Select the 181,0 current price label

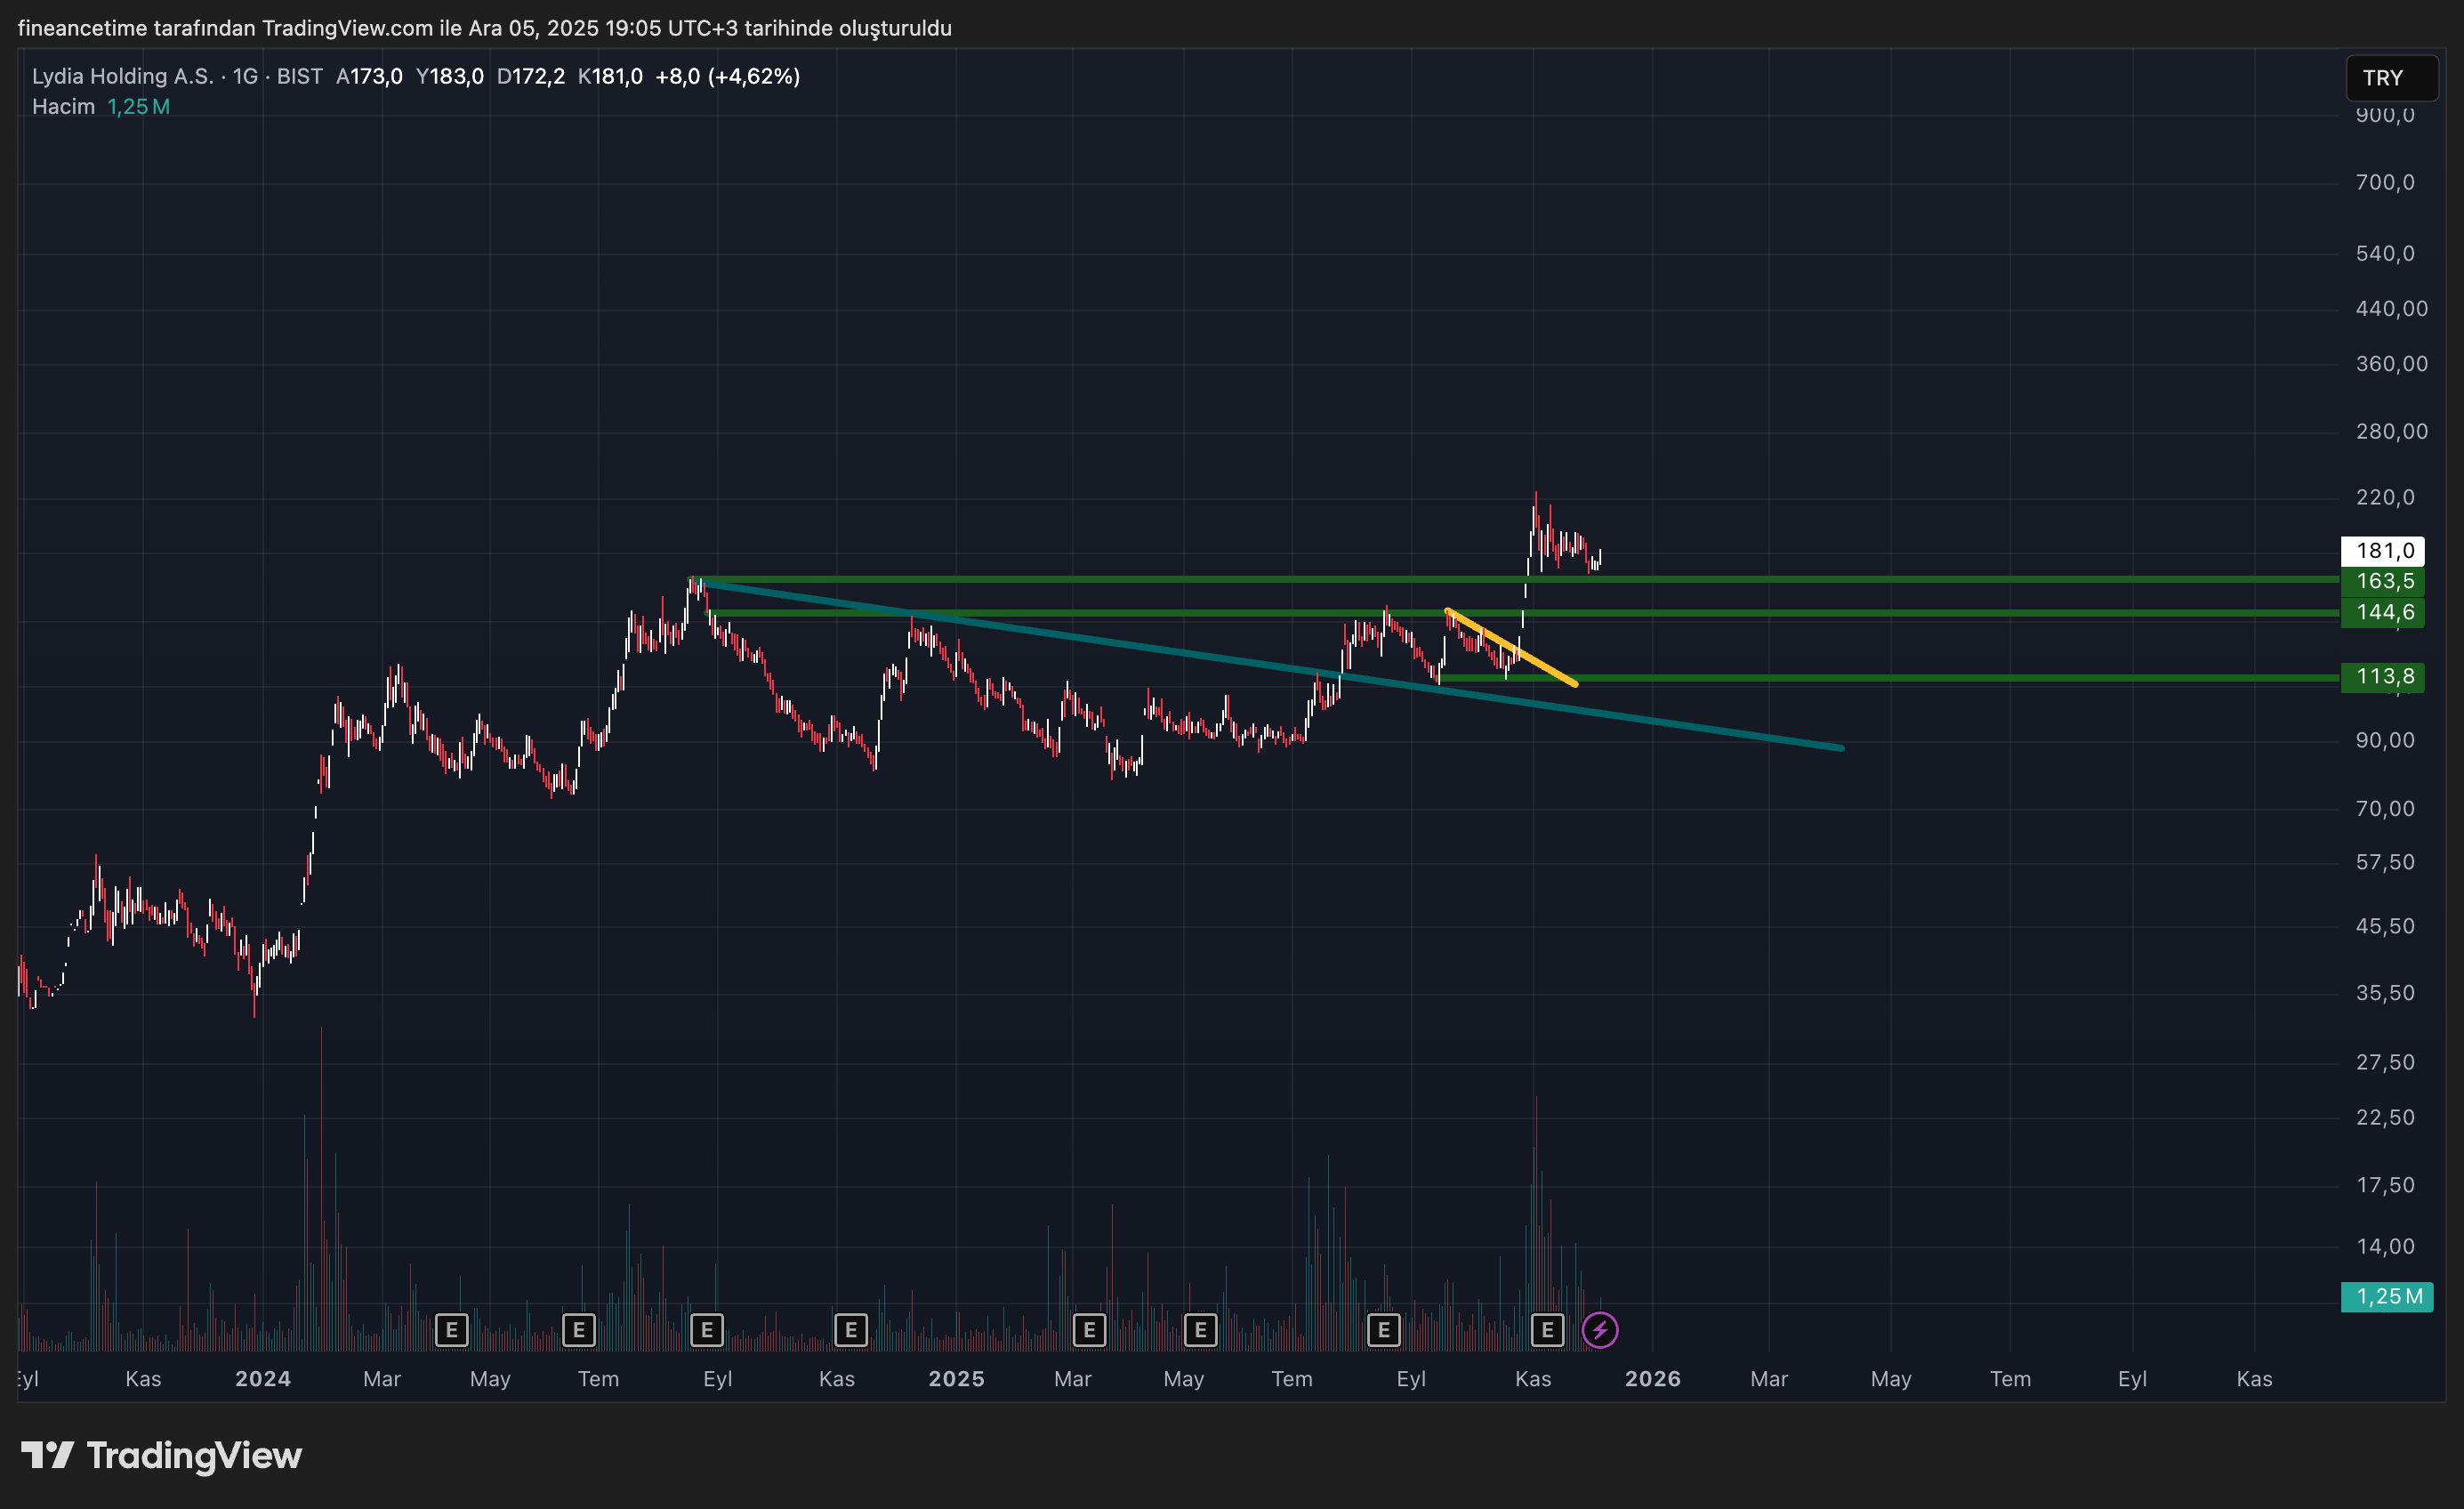(2382, 551)
